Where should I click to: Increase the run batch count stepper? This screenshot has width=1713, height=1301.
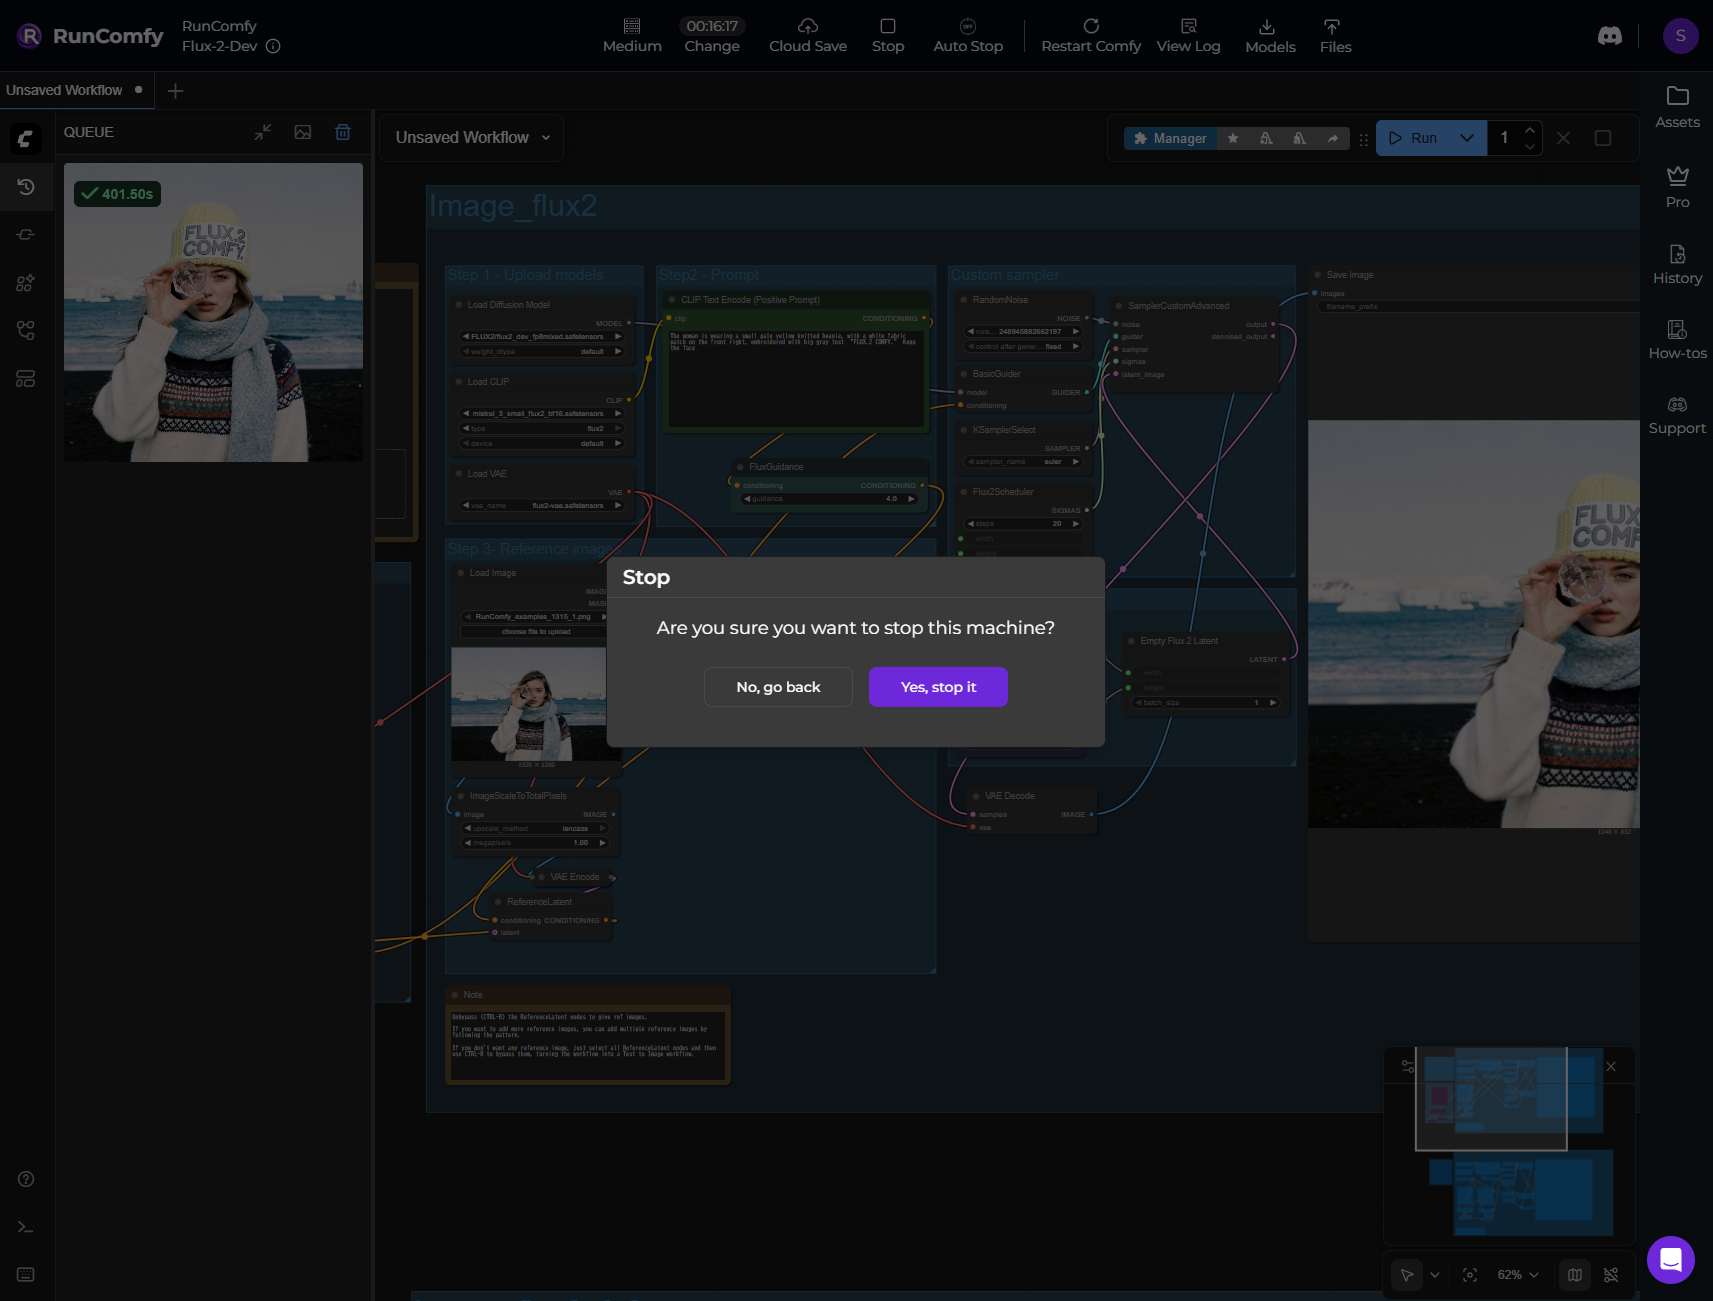coord(1529,130)
